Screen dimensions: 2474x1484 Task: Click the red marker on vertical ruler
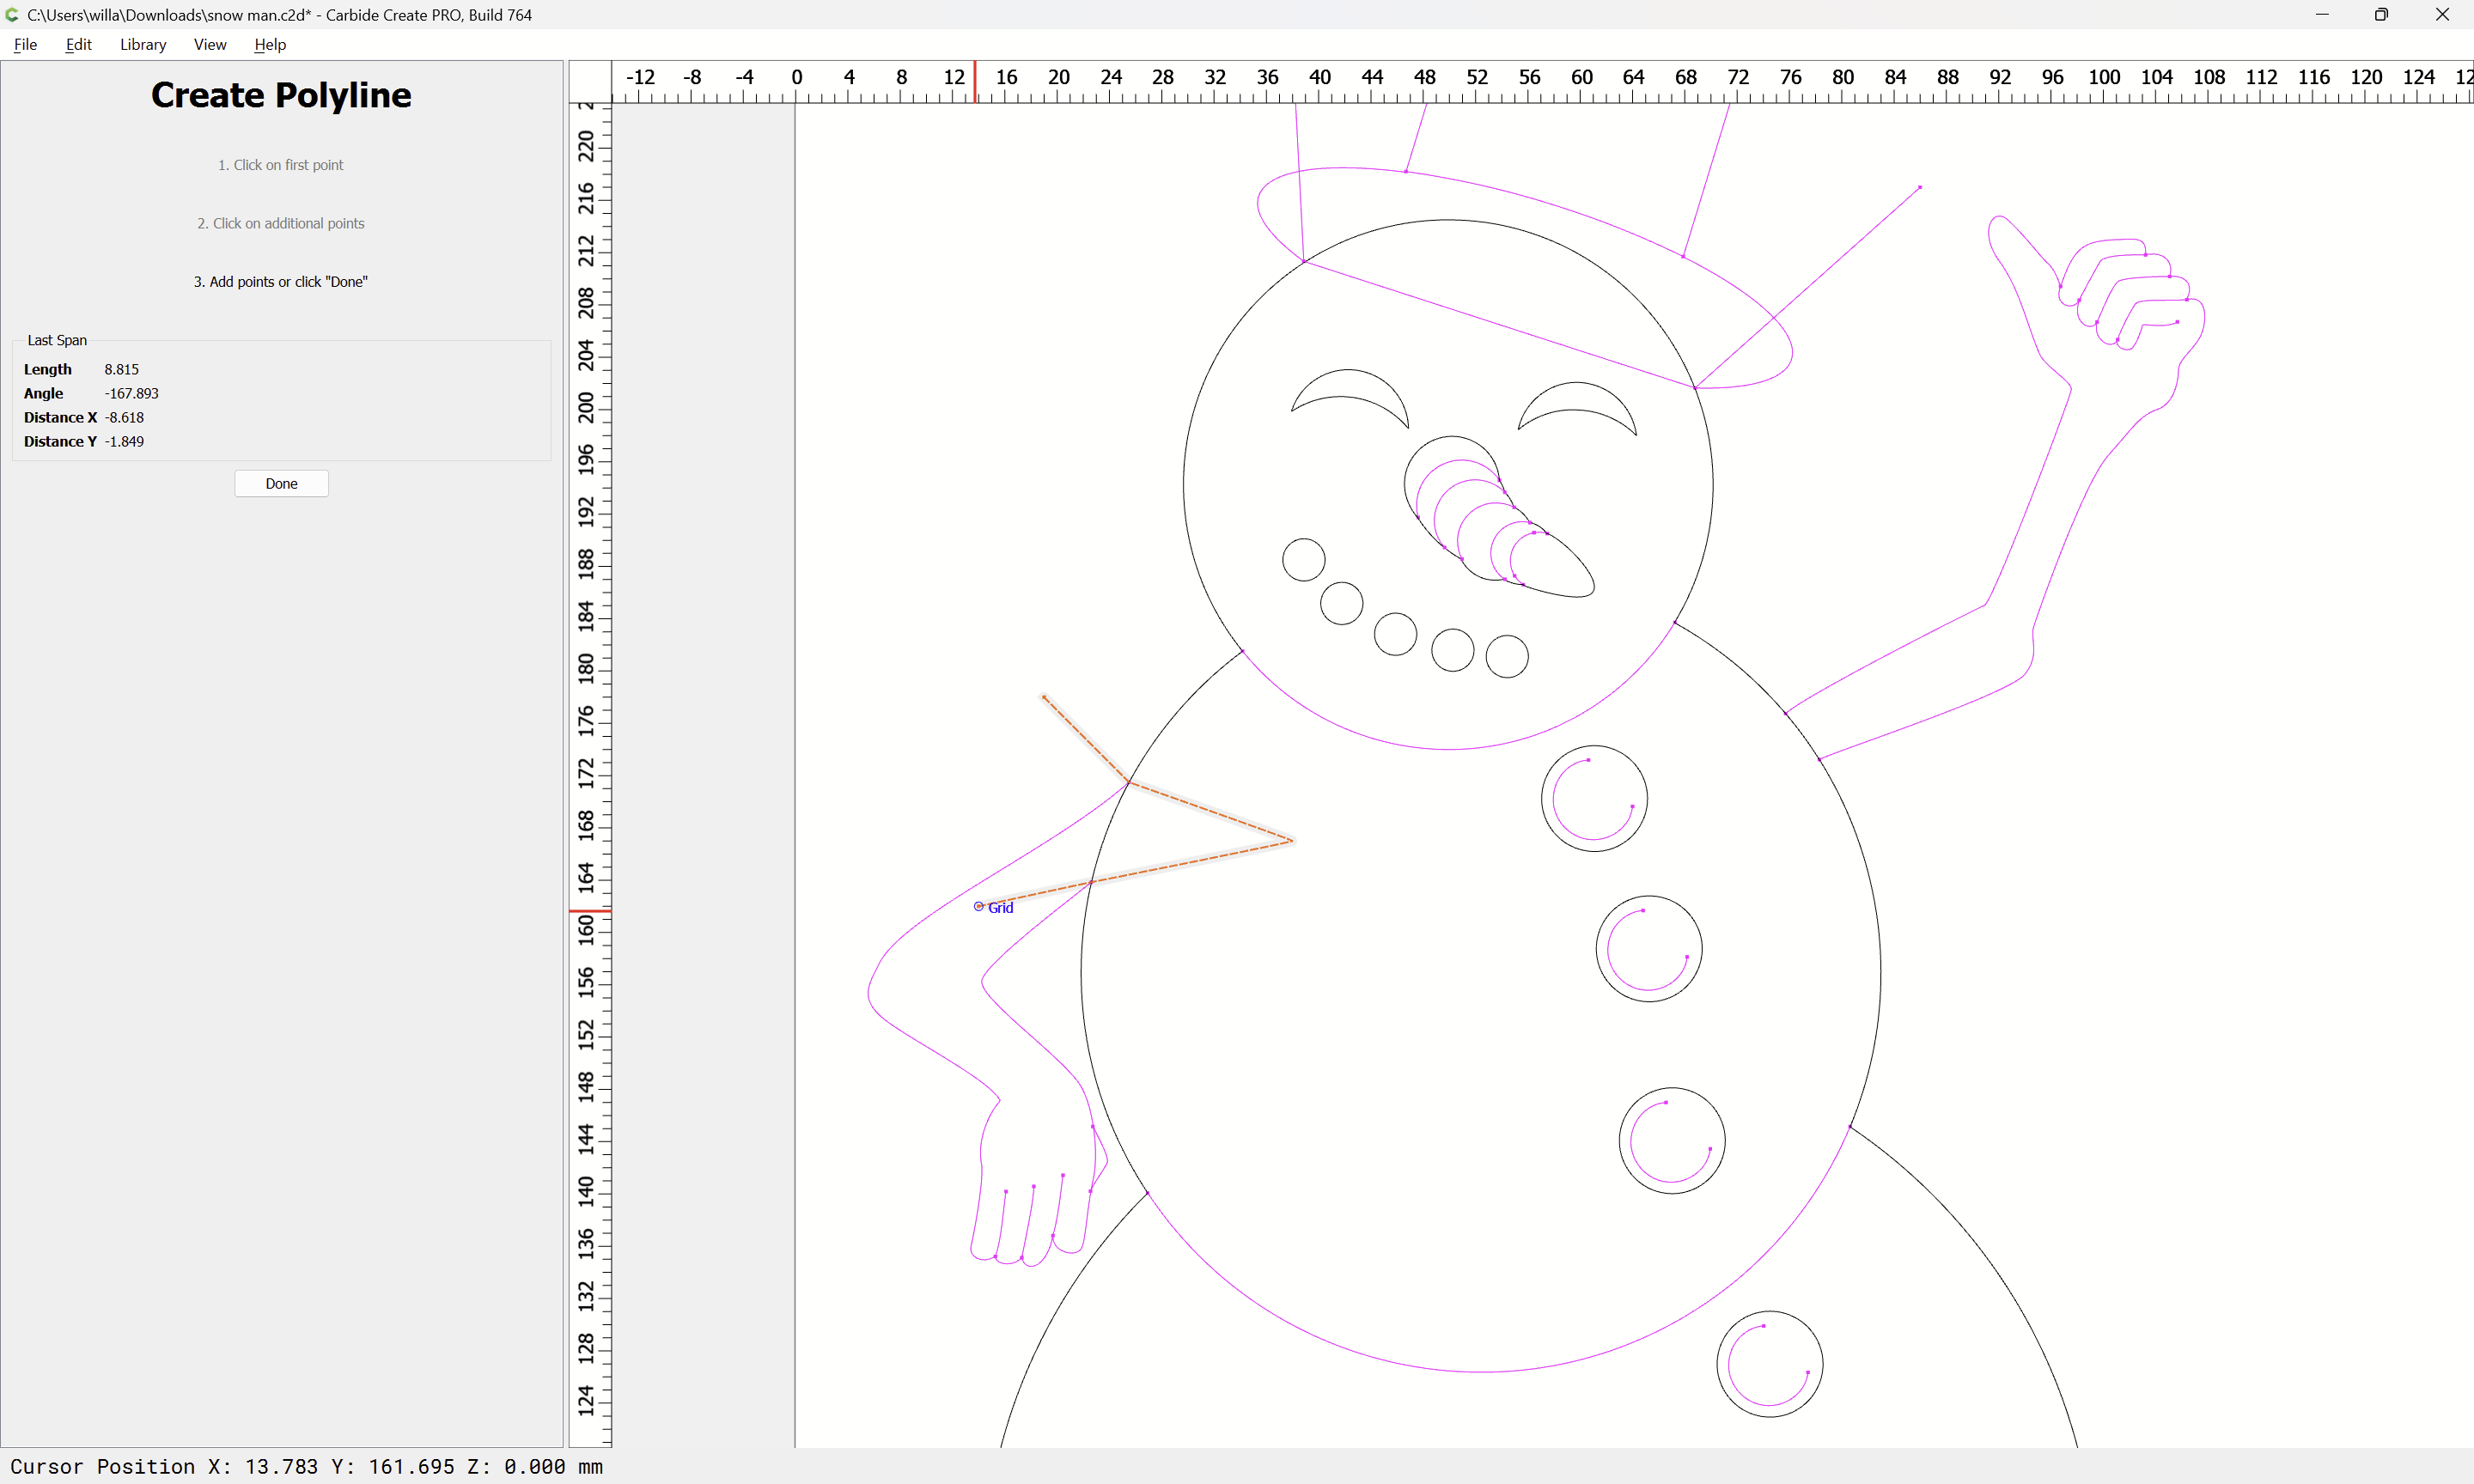[590, 911]
